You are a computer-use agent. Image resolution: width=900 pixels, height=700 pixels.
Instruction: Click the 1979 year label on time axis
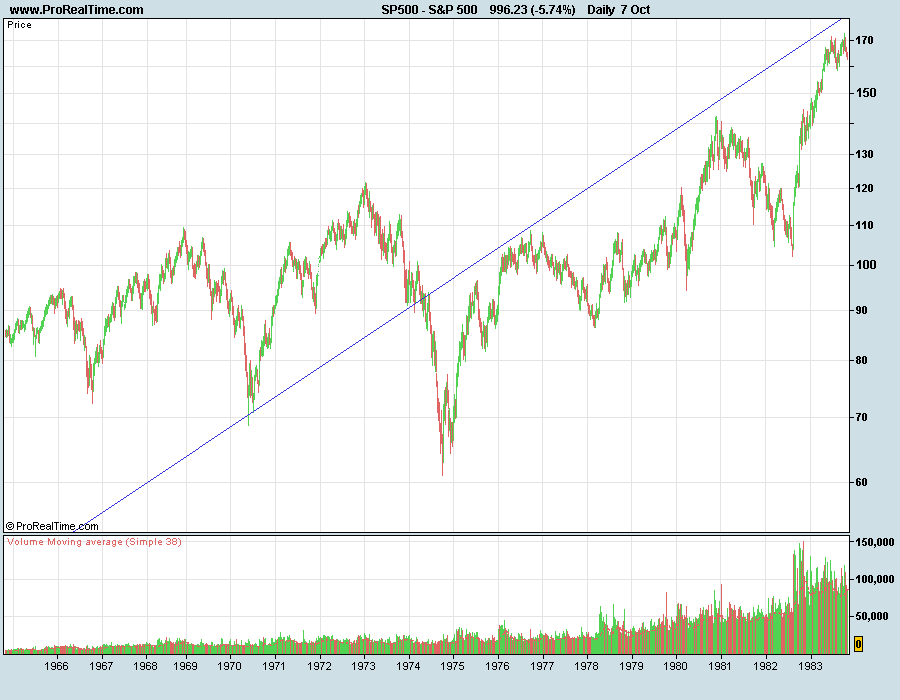pyautogui.click(x=631, y=666)
